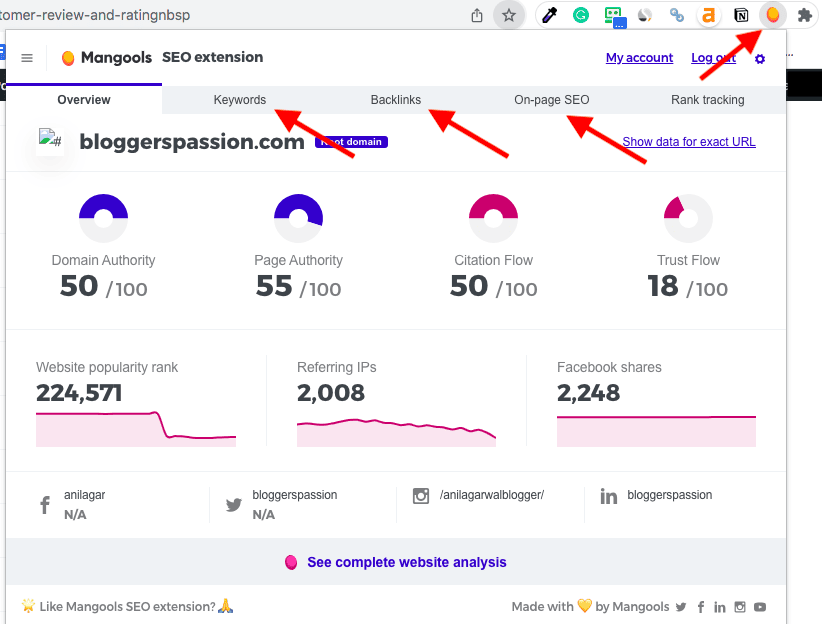Open the orange 'a' extension icon
The height and width of the screenshot is (624, 822).
[x=708, y=15]
